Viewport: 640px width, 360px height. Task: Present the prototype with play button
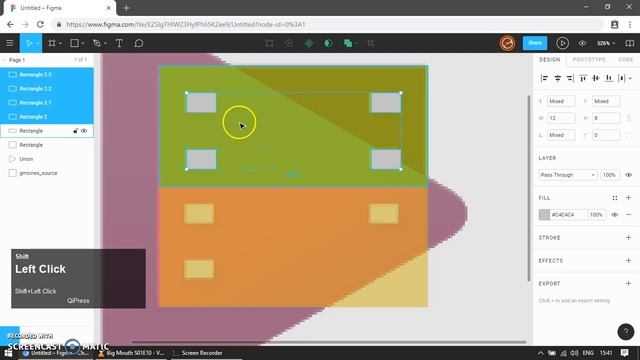click(x=562, y=43)
